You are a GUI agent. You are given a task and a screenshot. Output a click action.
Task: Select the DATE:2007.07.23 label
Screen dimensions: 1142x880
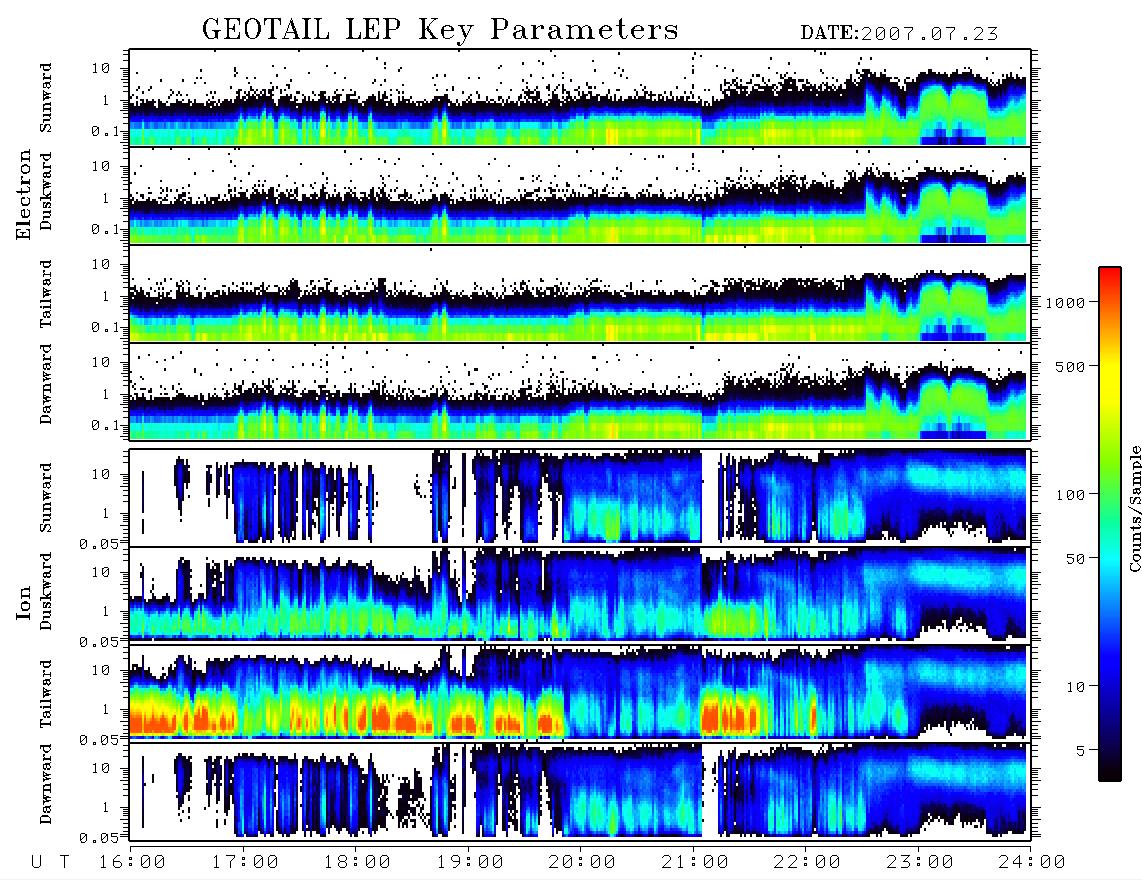coord(899,34)
